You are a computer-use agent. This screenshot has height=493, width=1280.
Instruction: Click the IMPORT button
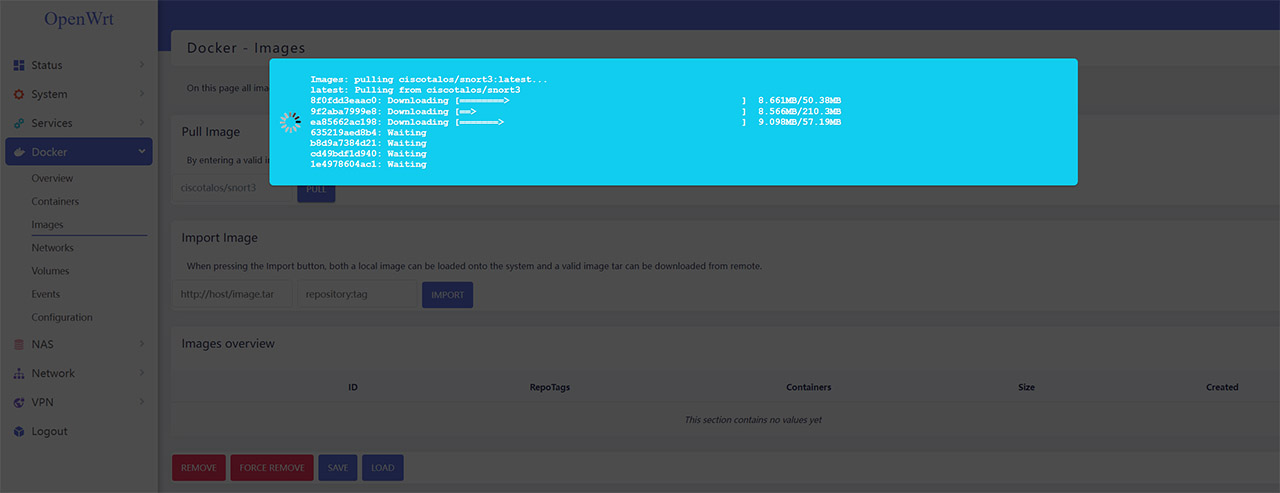click(448, 295)
